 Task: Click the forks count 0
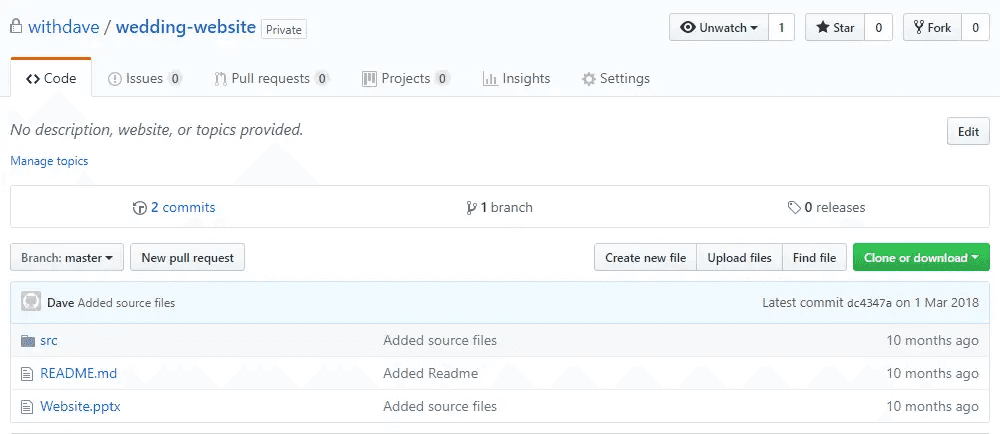point(975,27)
